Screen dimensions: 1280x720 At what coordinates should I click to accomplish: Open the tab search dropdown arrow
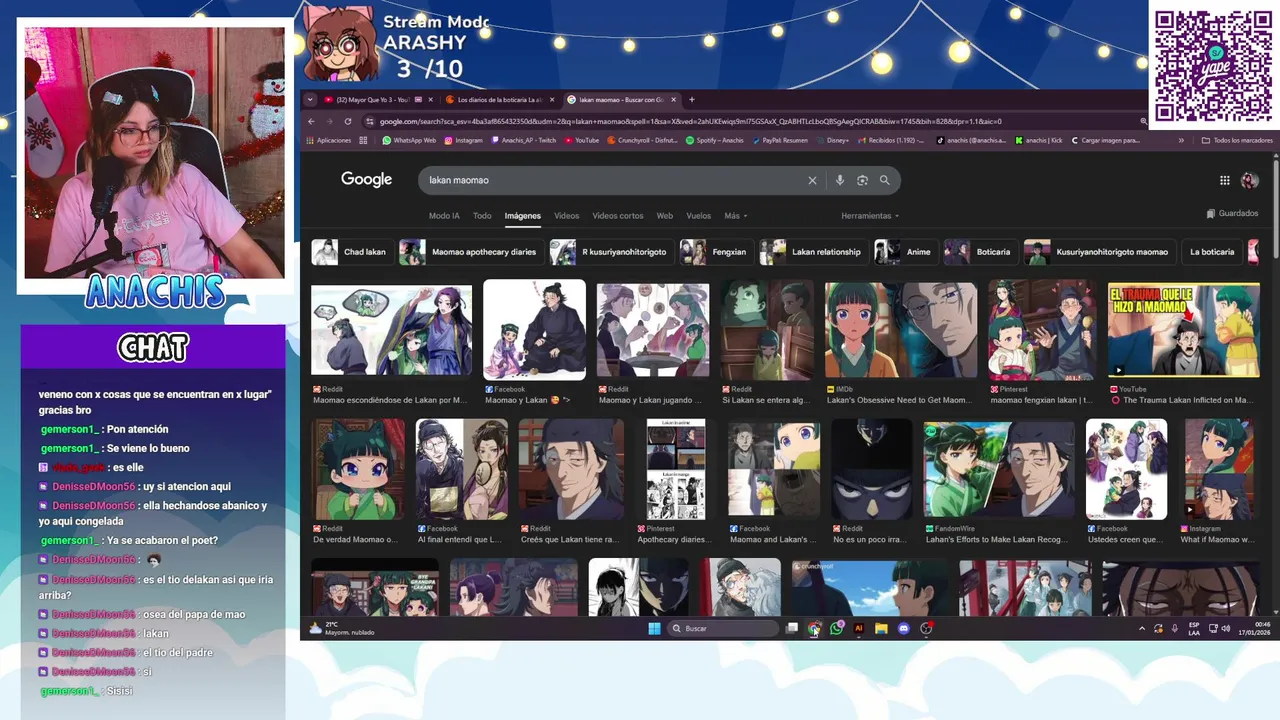[x=310, y=99]
